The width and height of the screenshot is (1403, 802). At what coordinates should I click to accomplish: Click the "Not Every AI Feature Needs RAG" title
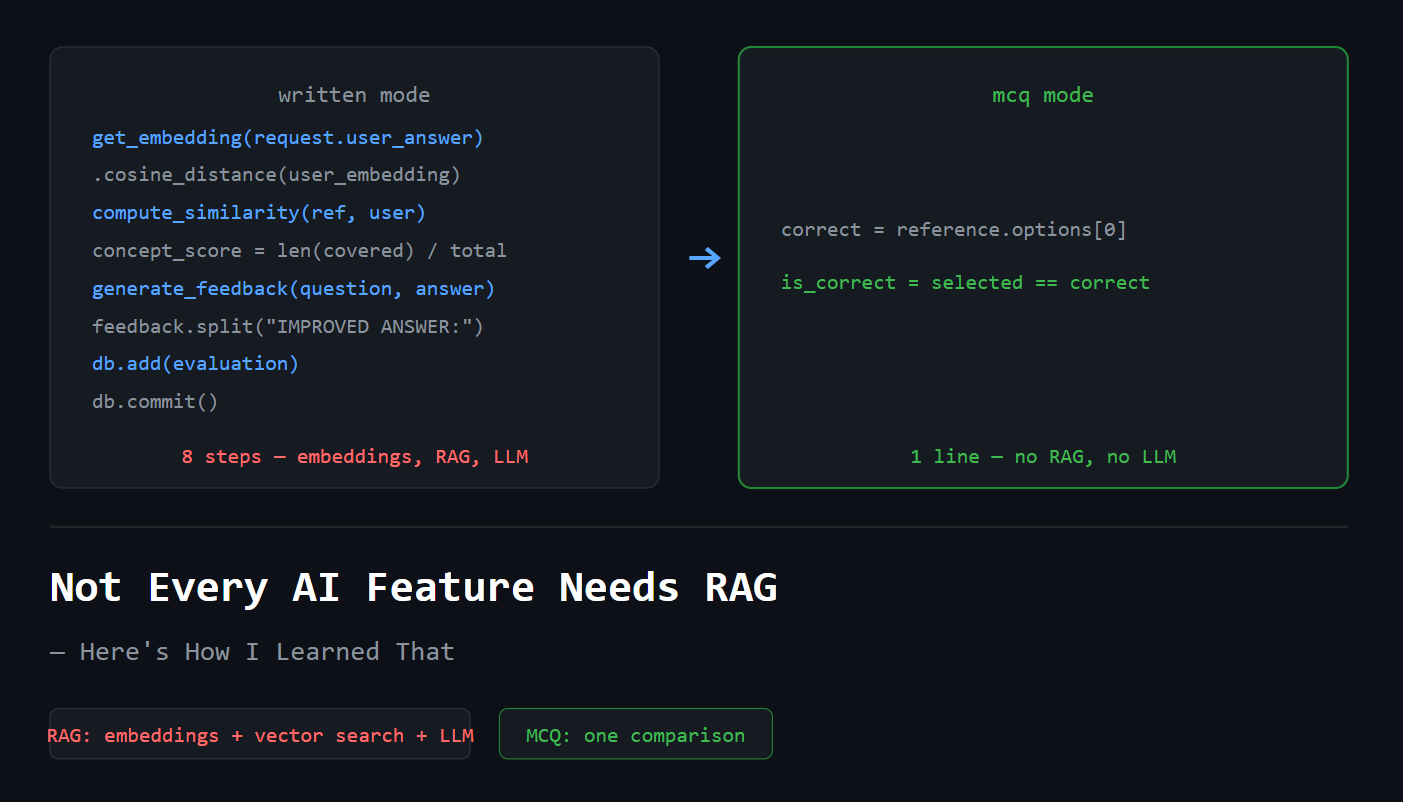click(x=414, y=587)
